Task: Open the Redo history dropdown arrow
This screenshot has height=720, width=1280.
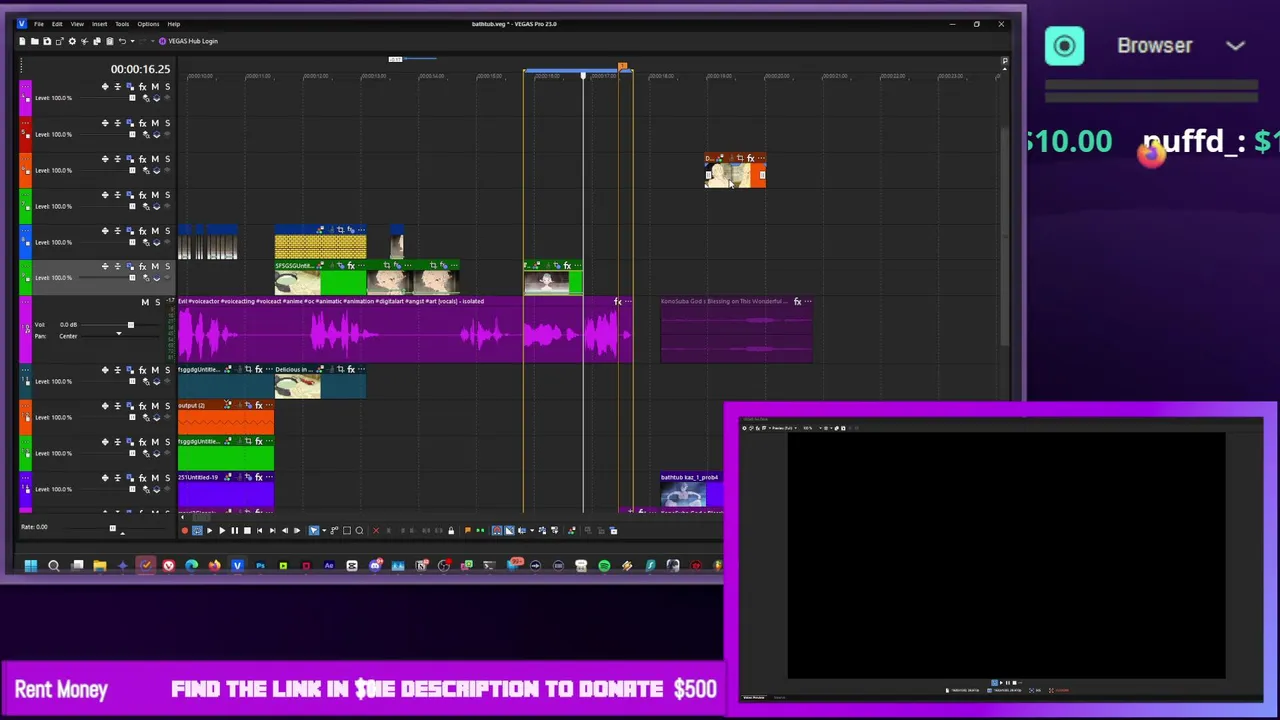Action: click(x=153, y=41)
